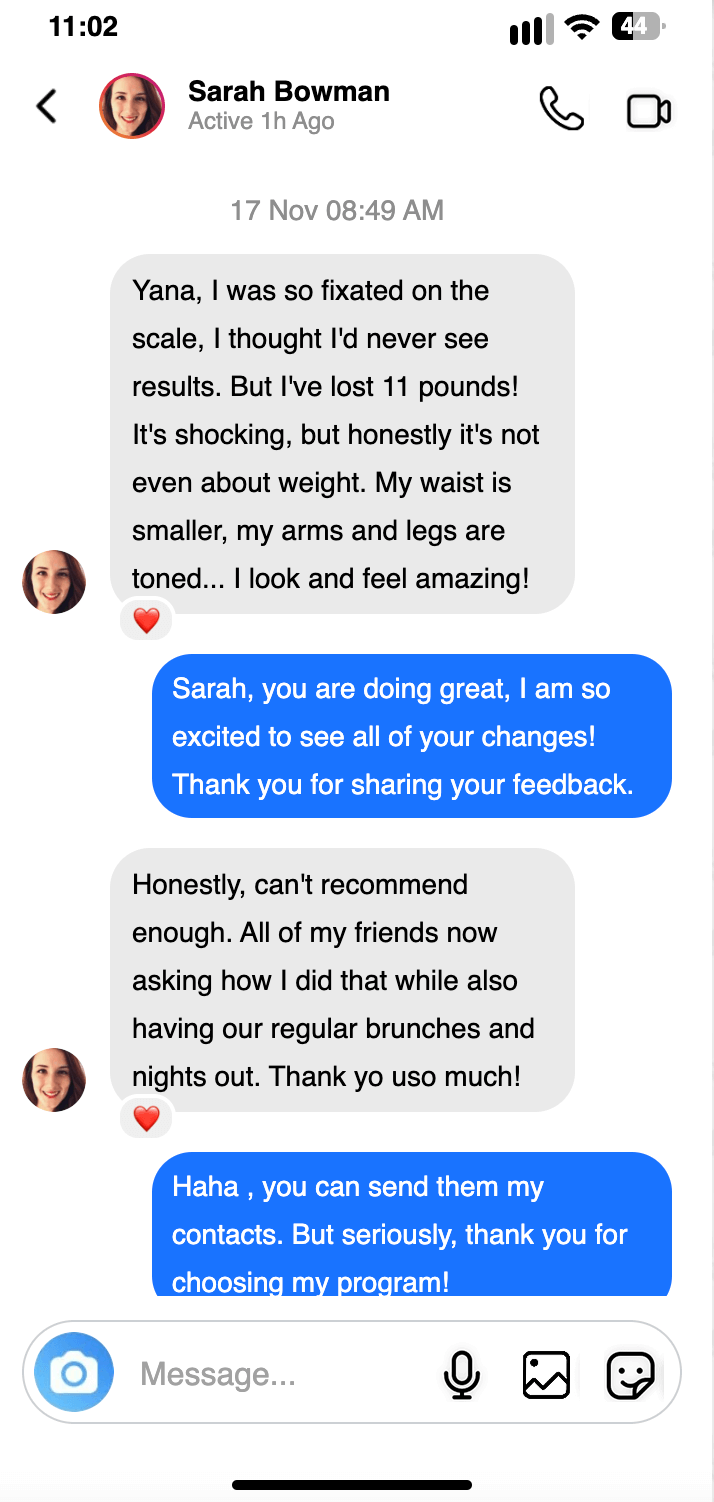Select the timestamp '17 Nov 08:49 AM'
The width and height of the screenshot is (714, 1502).
tap(337, 210)
